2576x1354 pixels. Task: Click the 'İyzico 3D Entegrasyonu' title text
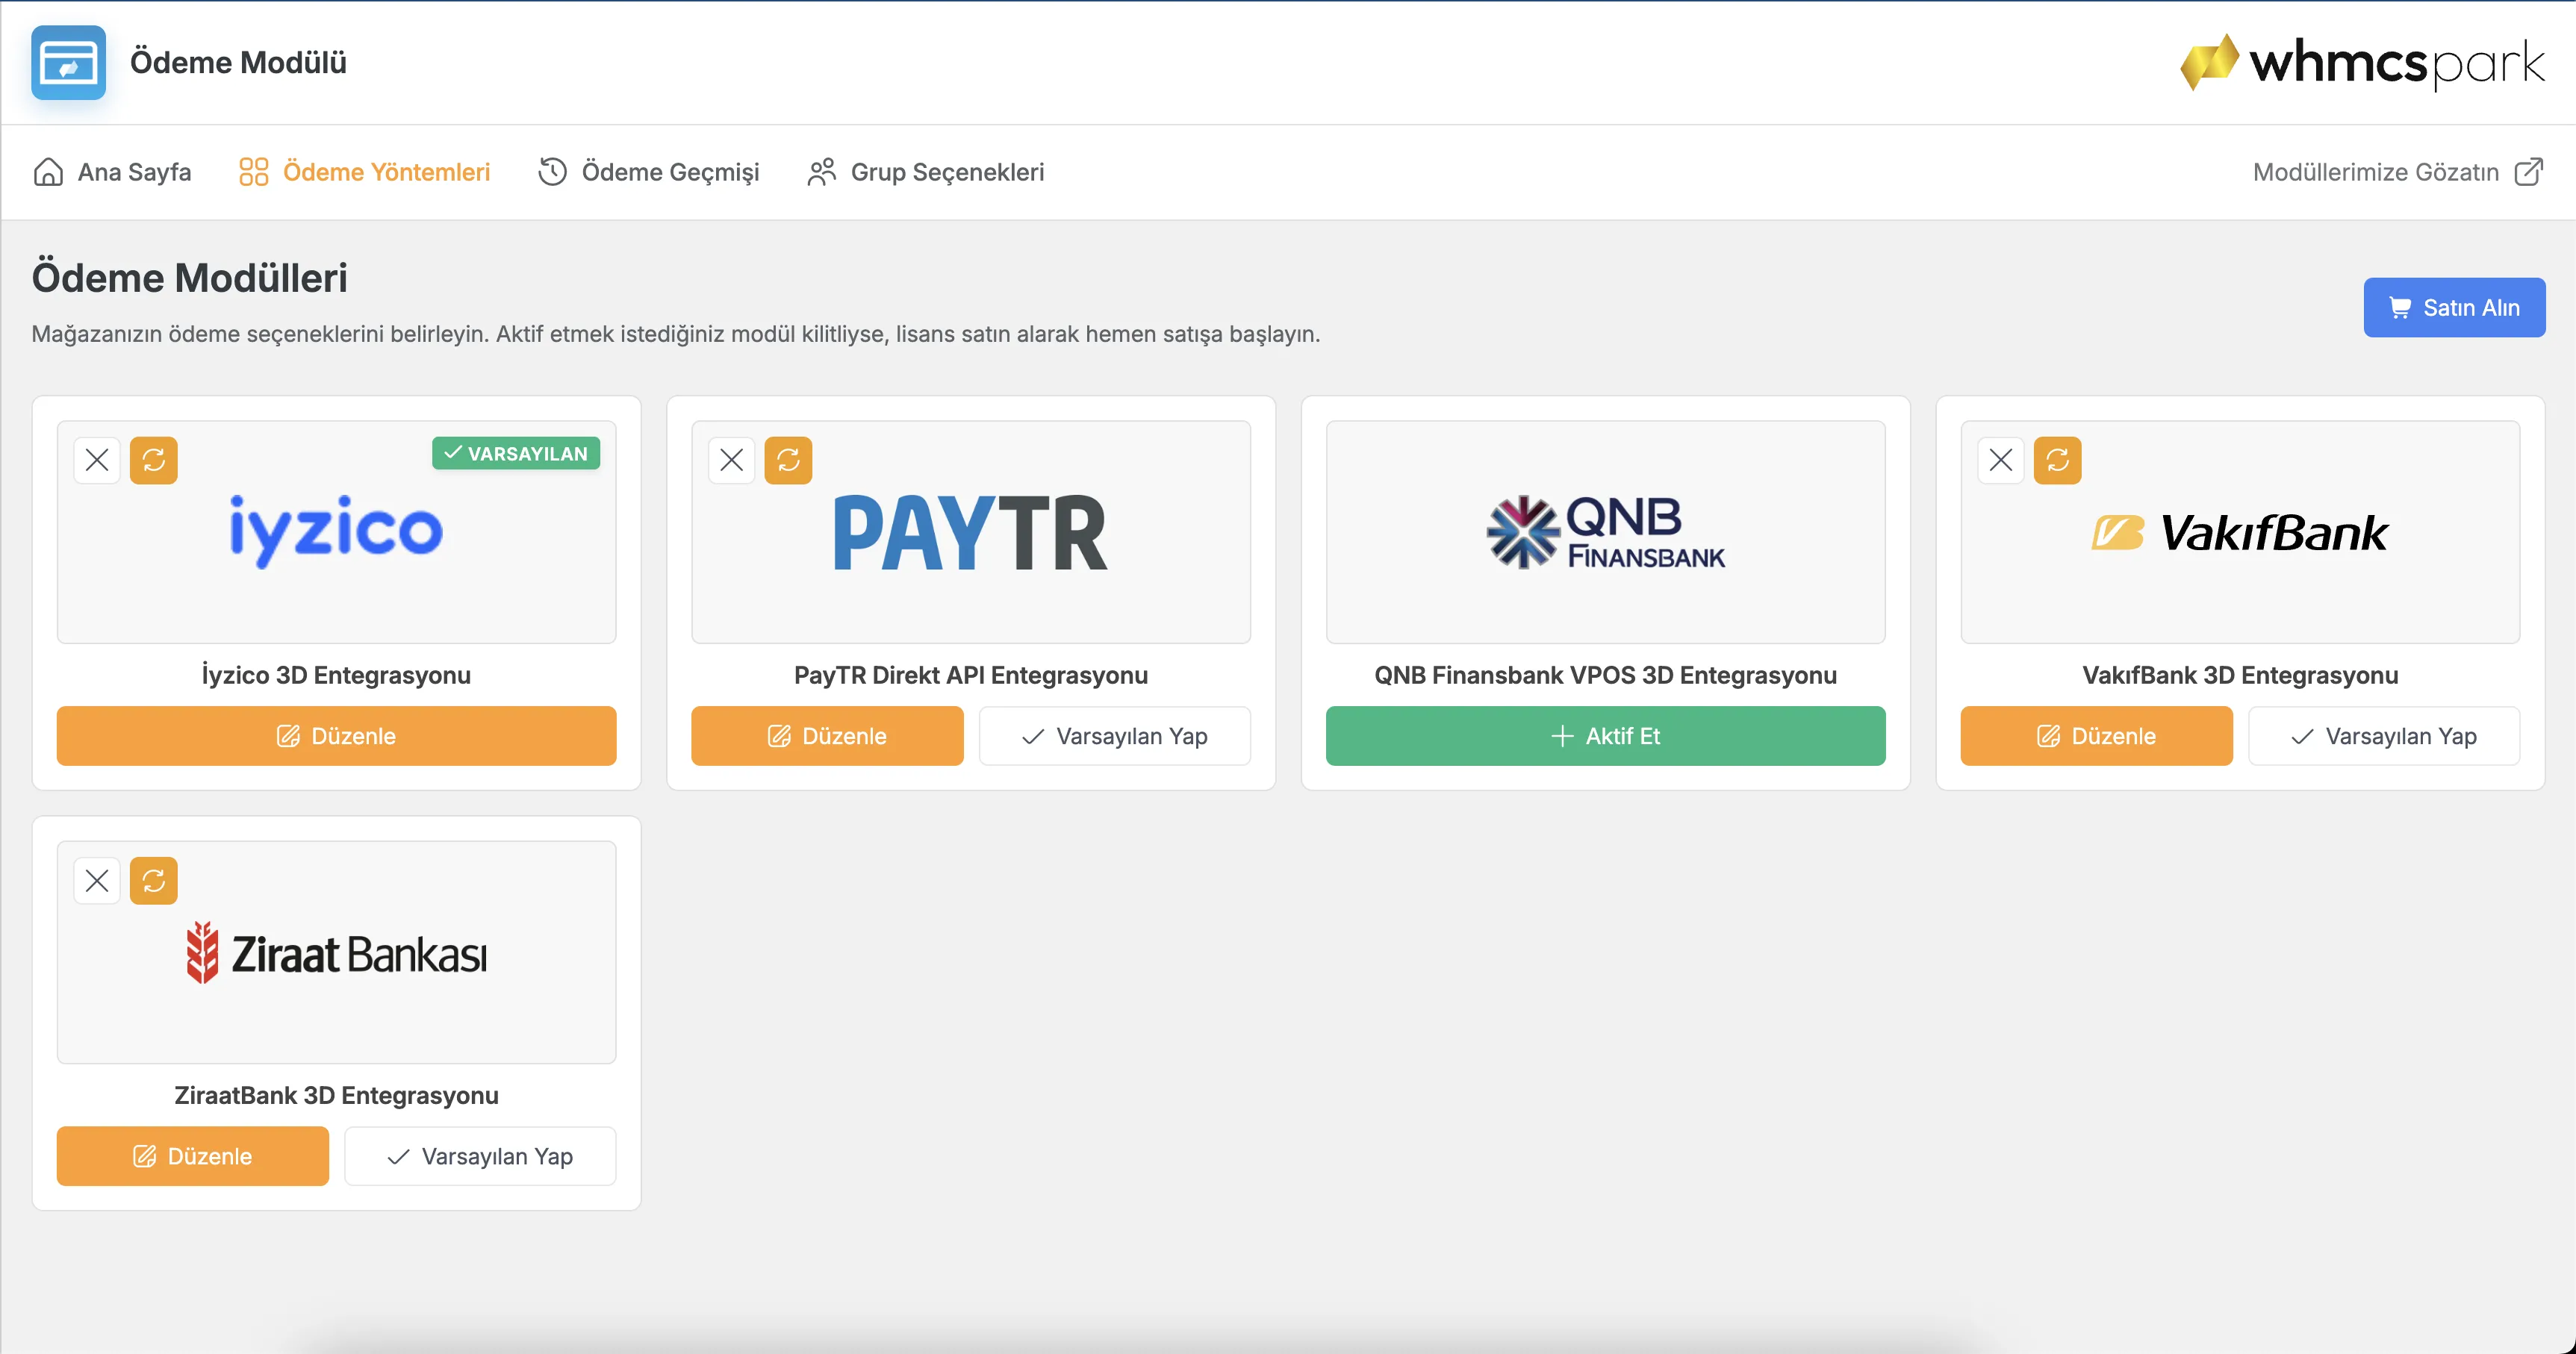click(336, 675)
